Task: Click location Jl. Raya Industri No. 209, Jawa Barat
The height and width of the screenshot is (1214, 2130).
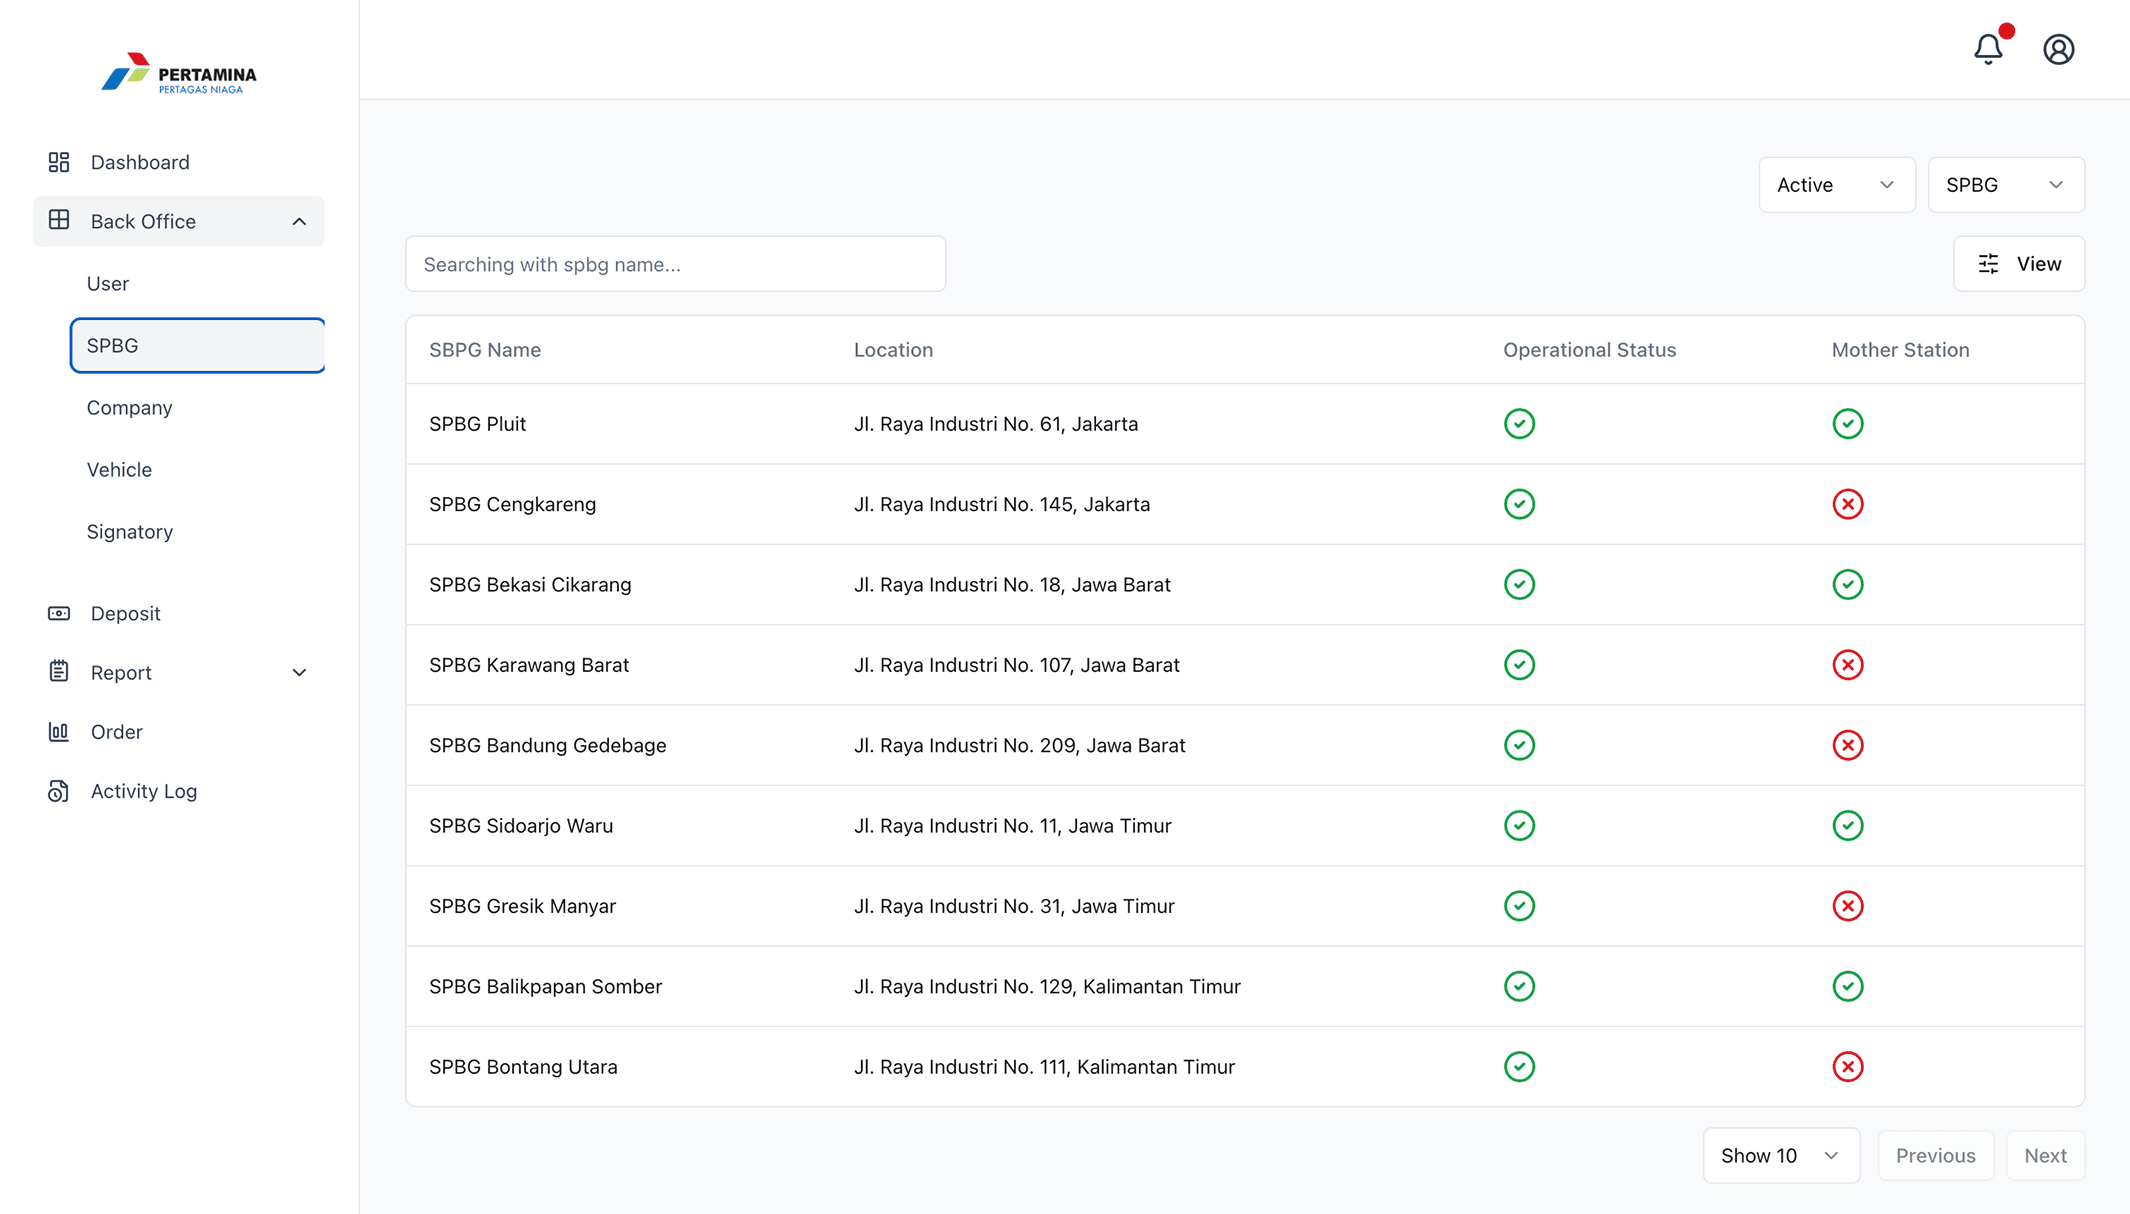Action: (1019, 745)
